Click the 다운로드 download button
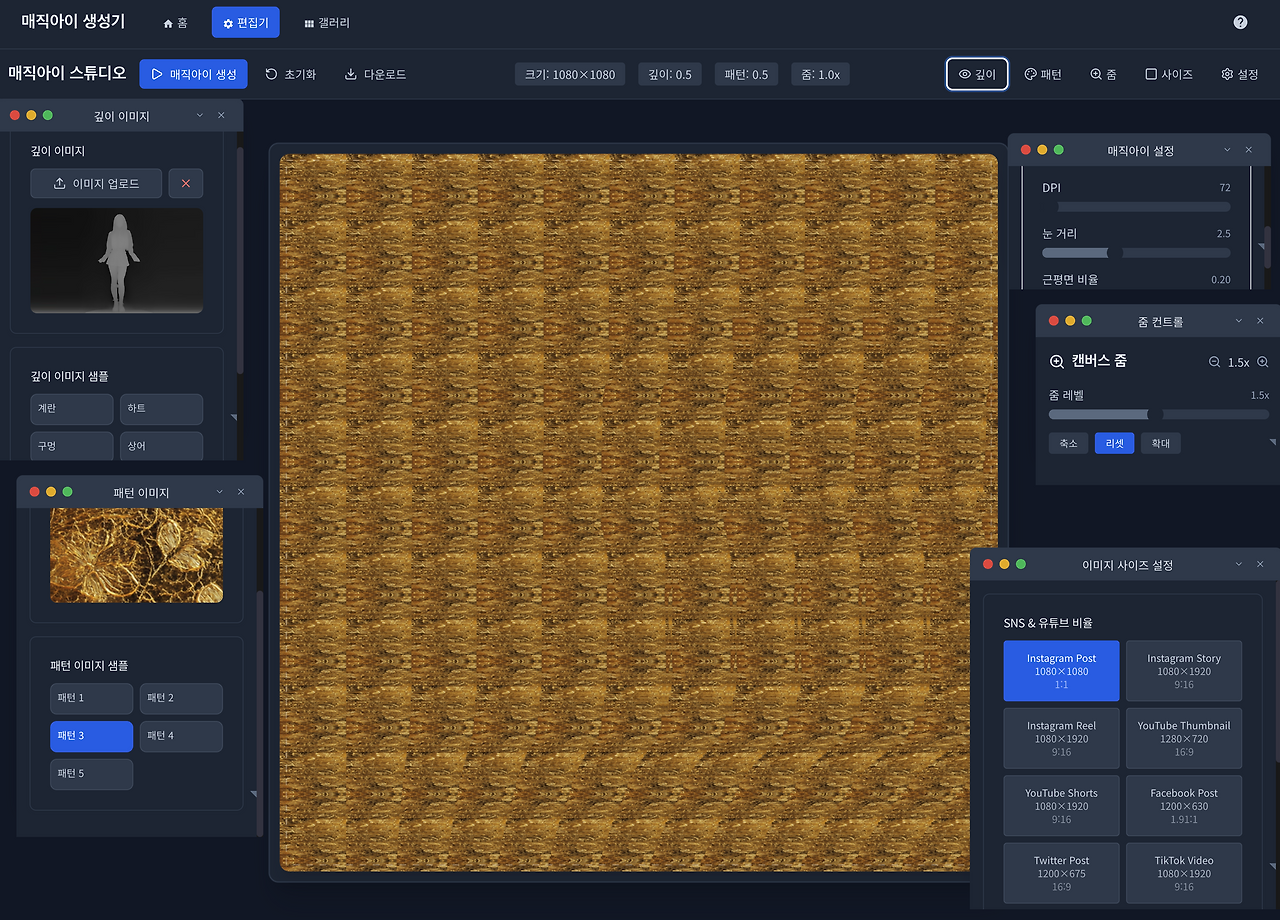The height and width of the screenshot is (920, 1280). pos(375,74)
